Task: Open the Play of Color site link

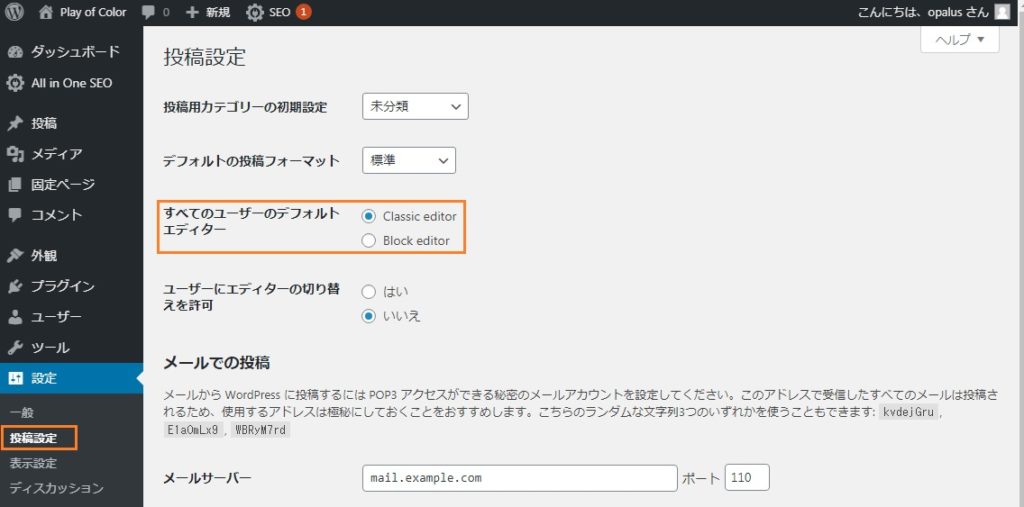Action: click(93, 12)
